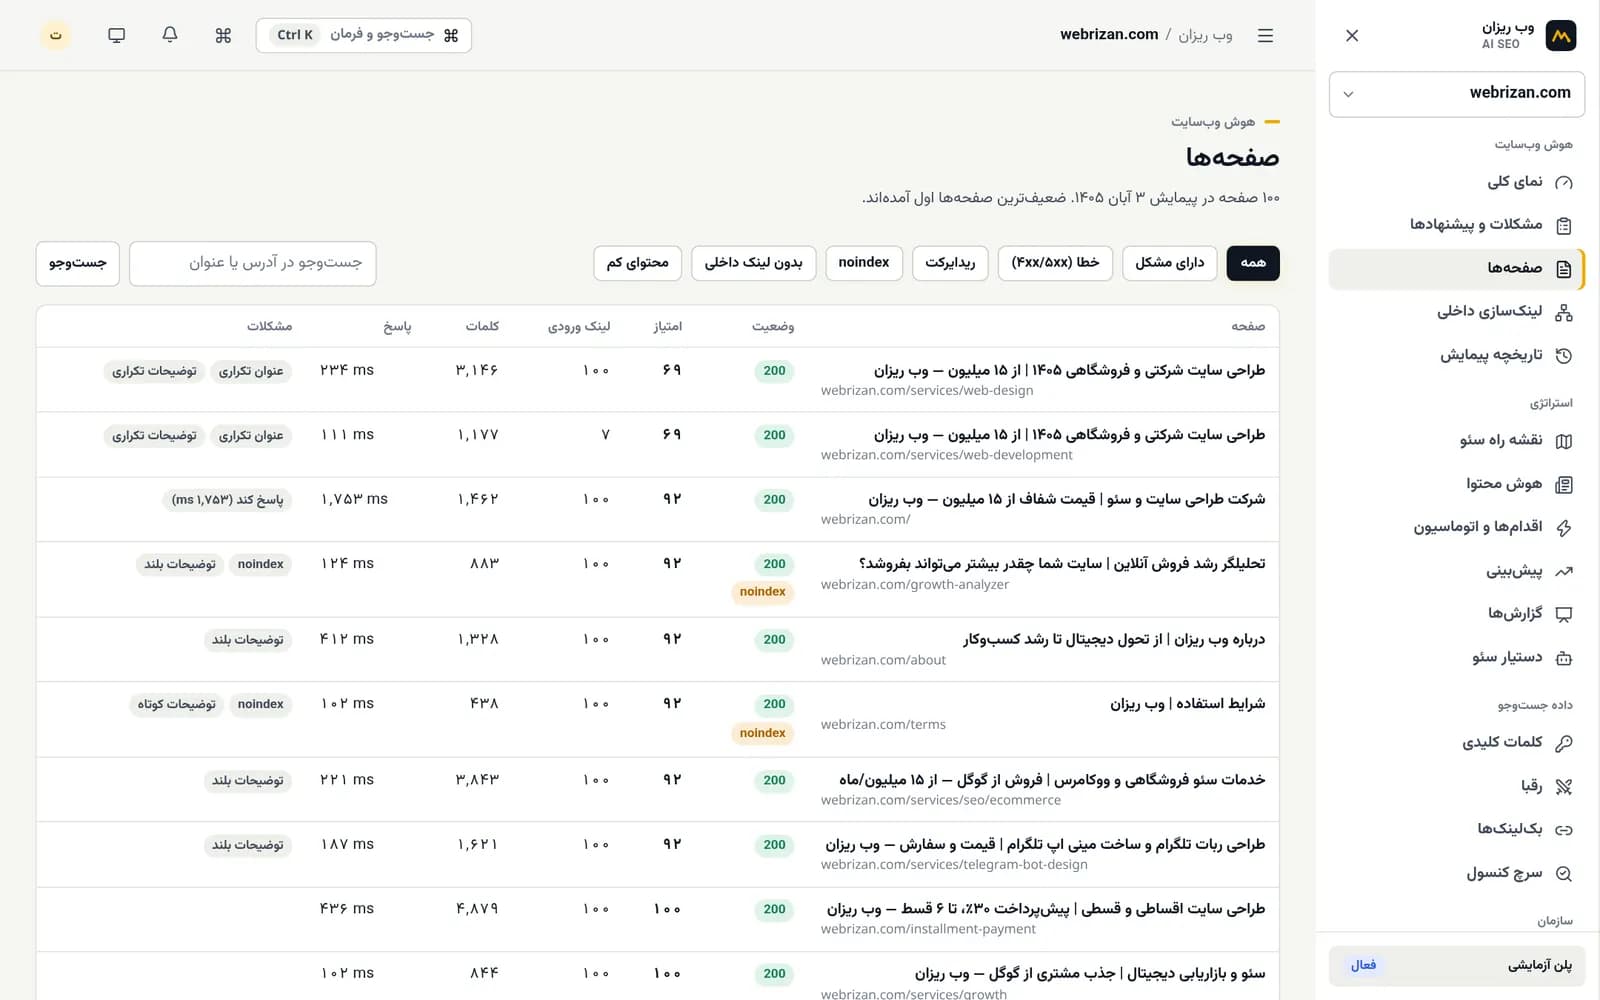Image resolution: width=1600 pixels, height=1000 pixels.
Task: Open دستیار سئو in the sidebar
Action: (x=1457, y=657)
